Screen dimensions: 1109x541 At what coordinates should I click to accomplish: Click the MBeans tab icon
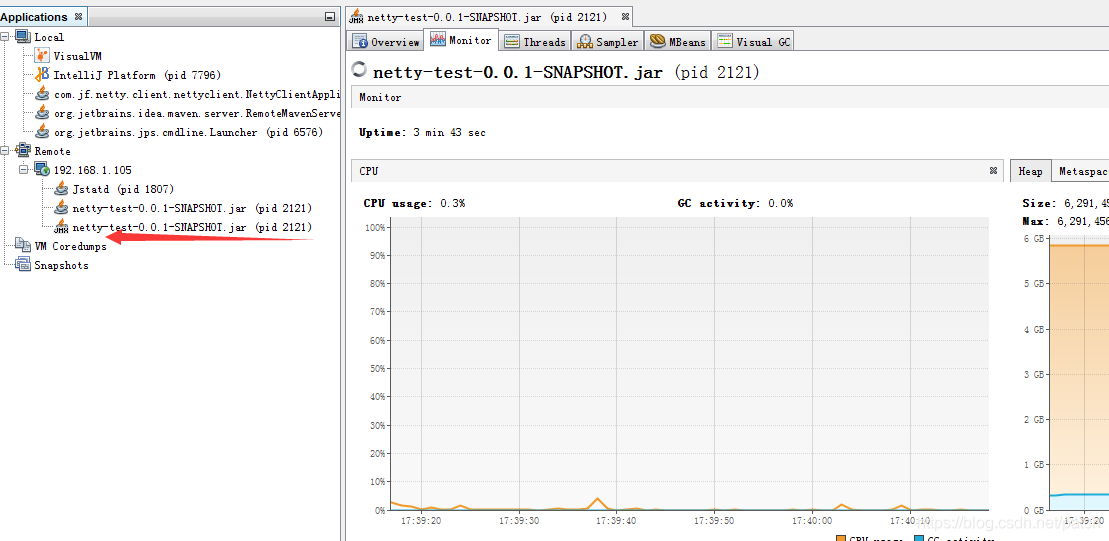657,41
